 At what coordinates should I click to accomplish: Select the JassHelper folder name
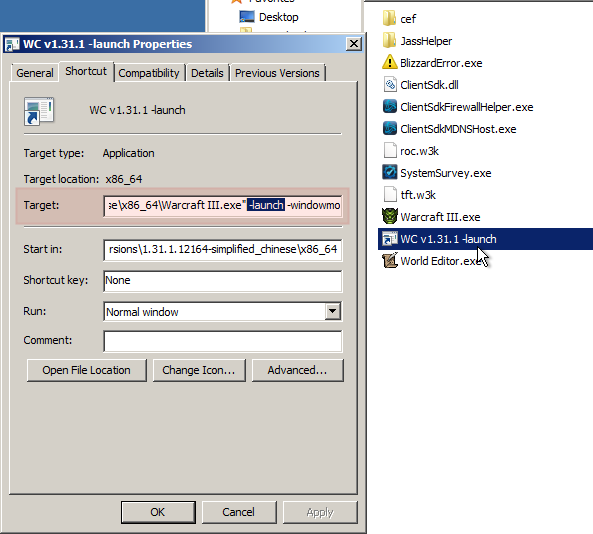pos(426,41)
